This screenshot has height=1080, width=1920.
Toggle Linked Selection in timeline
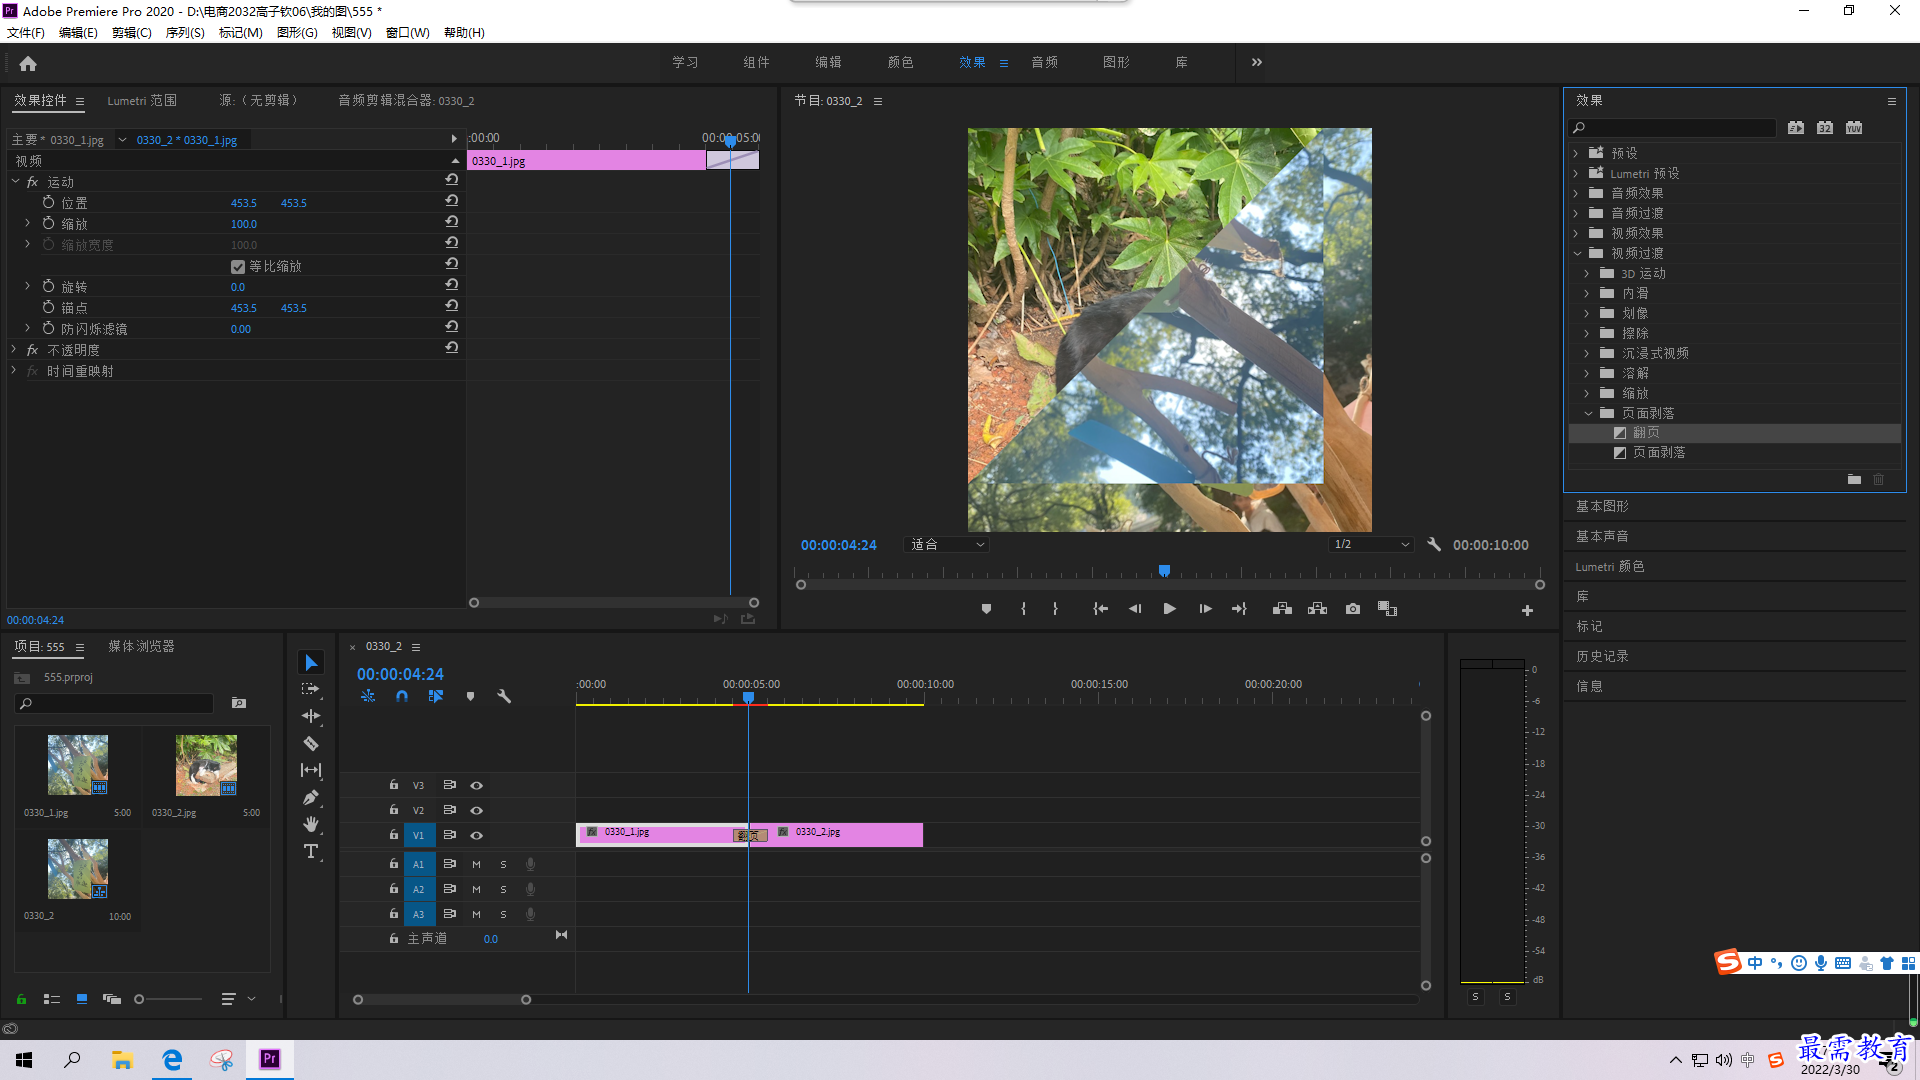pos(436,696)
